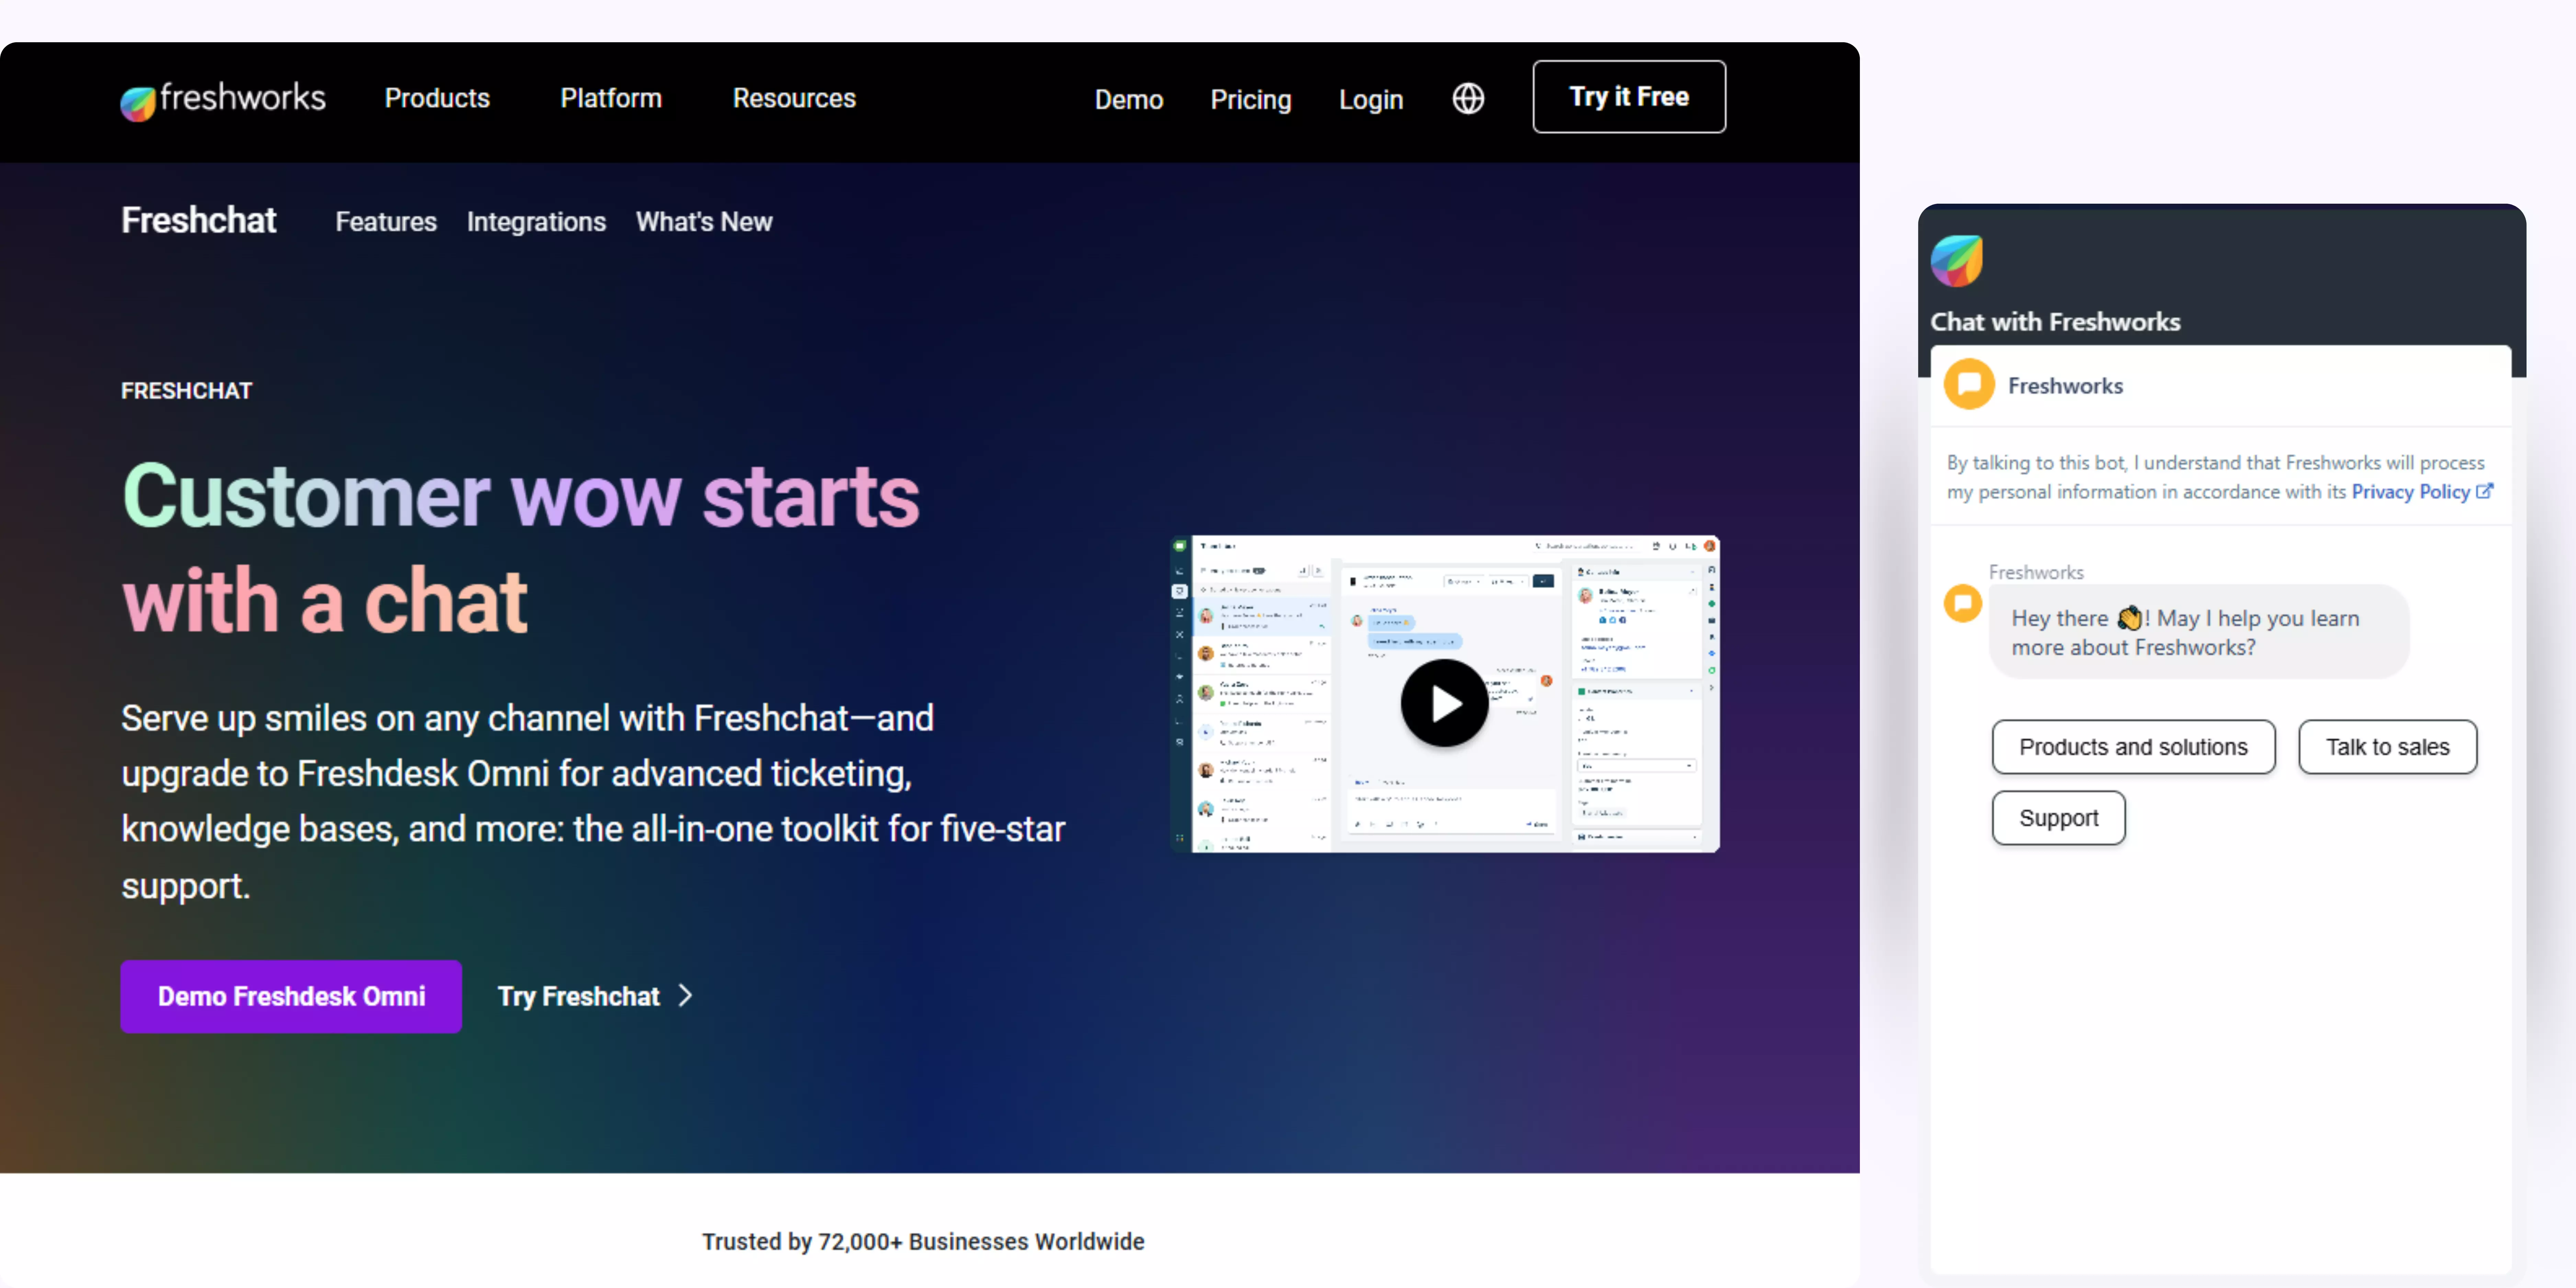This screenshot has height=1288, width=2576.
Task: Open the Integrations tab
Action: [x=536, y=222]
